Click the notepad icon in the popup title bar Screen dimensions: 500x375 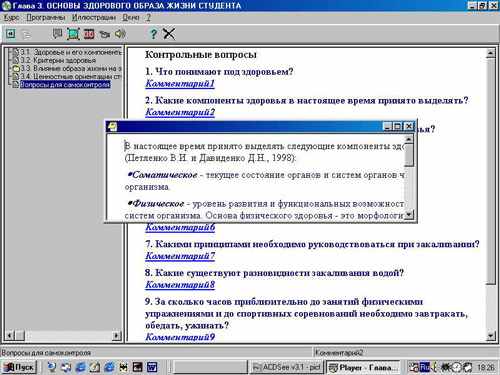click(113, 127)
